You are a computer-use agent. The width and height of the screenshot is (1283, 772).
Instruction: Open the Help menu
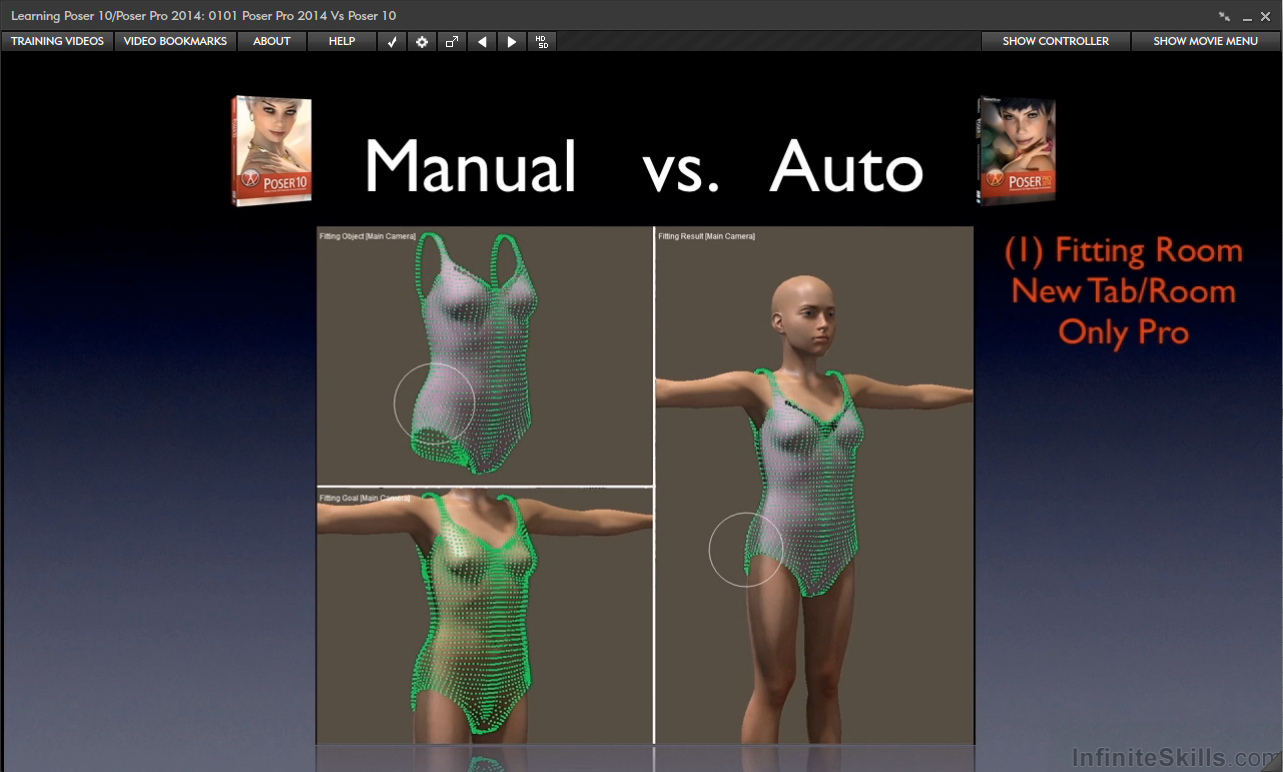(x=342, y=41)
